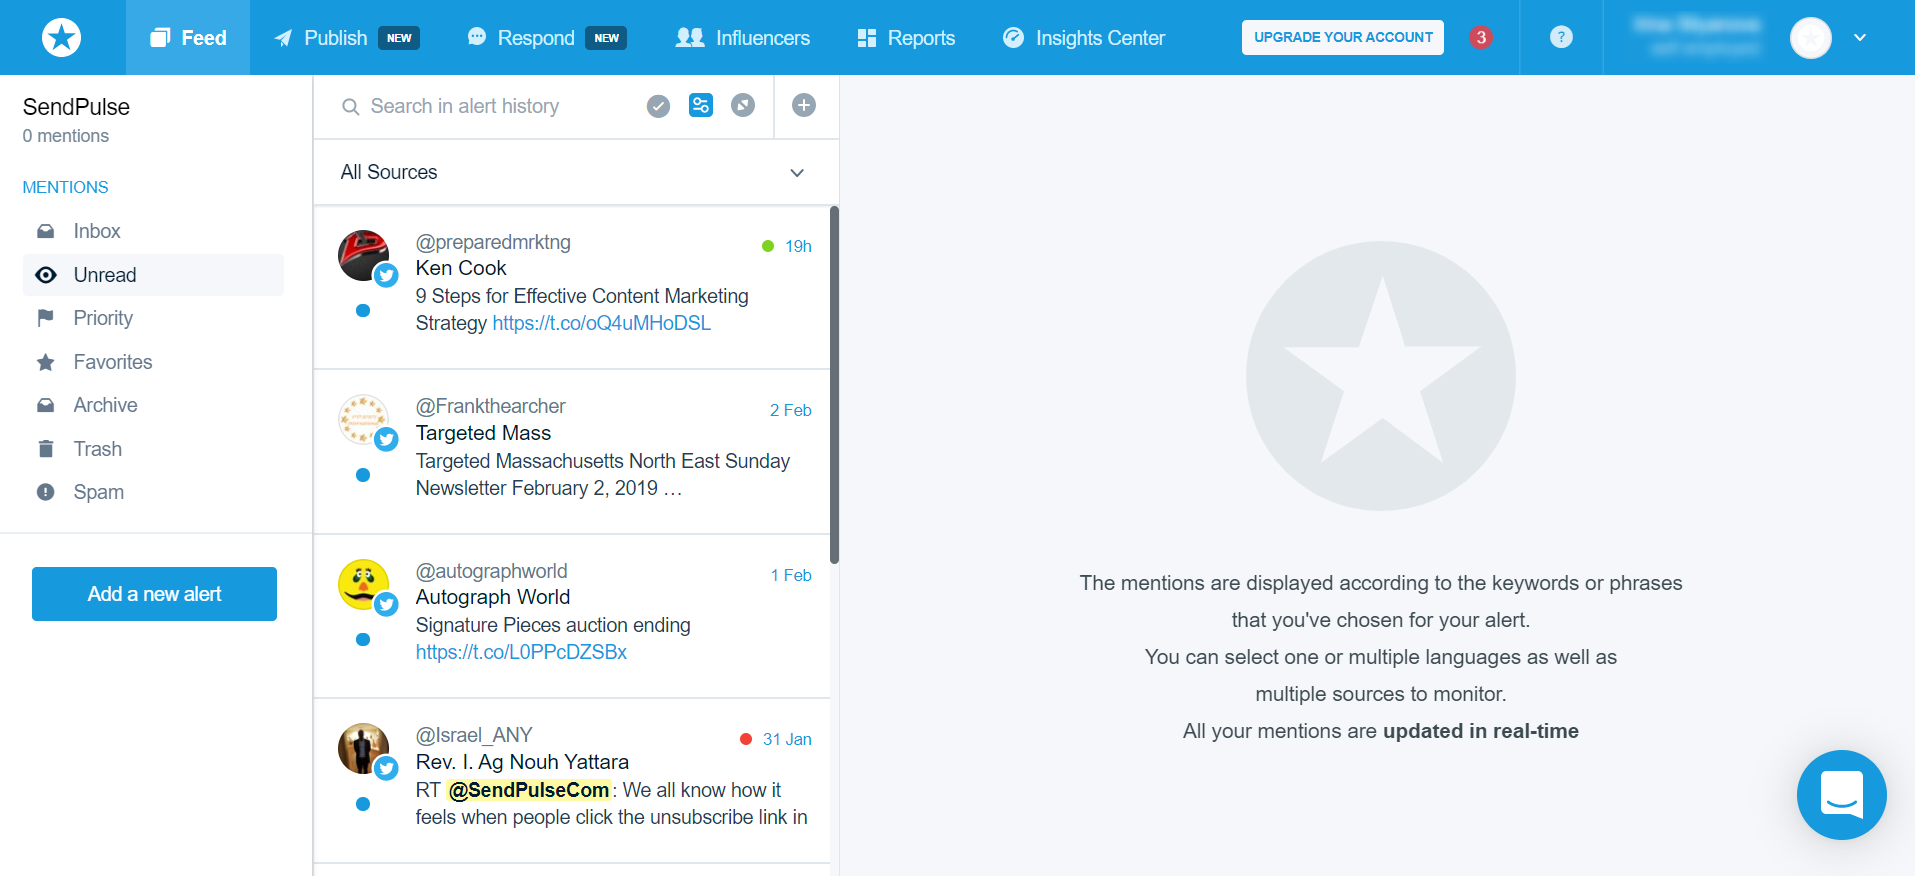Open the filter settings sliders icon
This screenshot has width=1915, height=876.
coord(701,105)
